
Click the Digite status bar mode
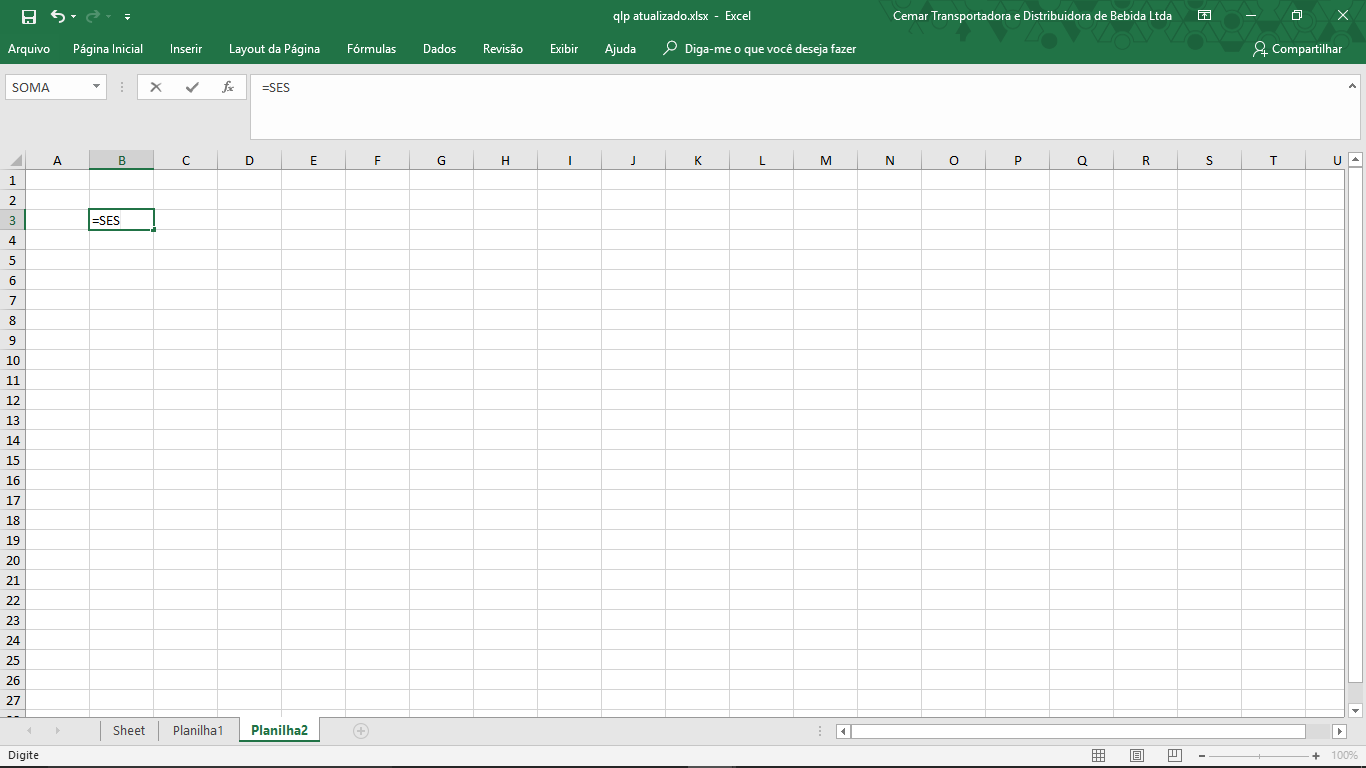pos(24,755)
